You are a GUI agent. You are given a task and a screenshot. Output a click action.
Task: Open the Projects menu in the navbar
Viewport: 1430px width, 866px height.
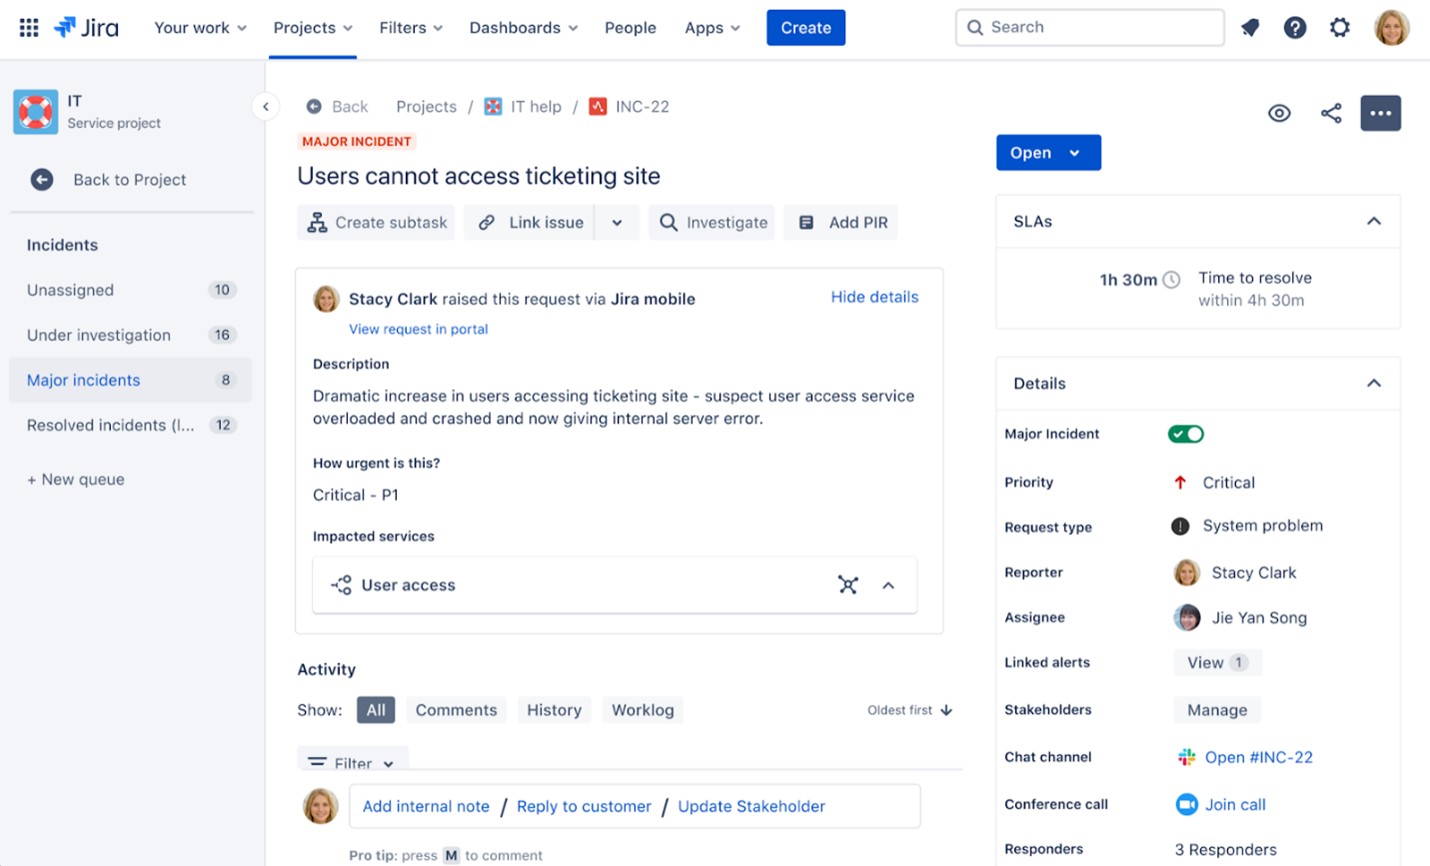[311, 27]
